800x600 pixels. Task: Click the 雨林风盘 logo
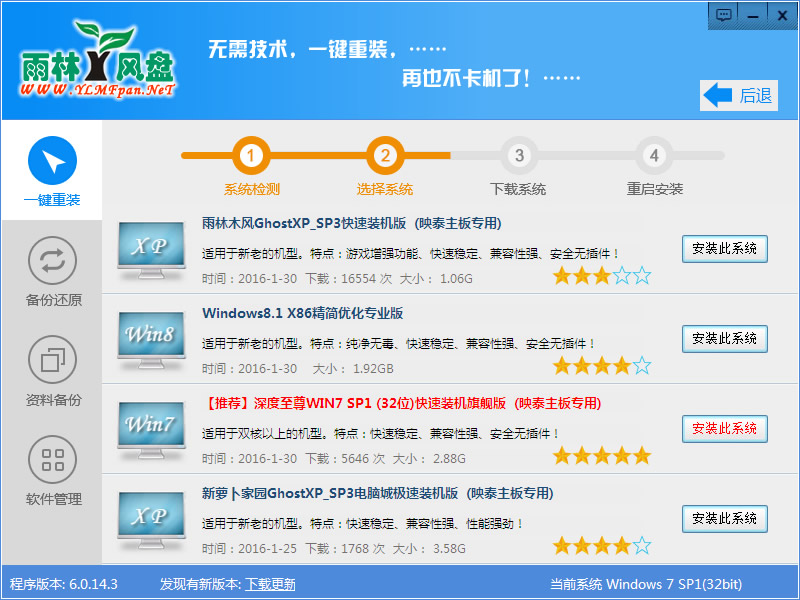(97, 60)
